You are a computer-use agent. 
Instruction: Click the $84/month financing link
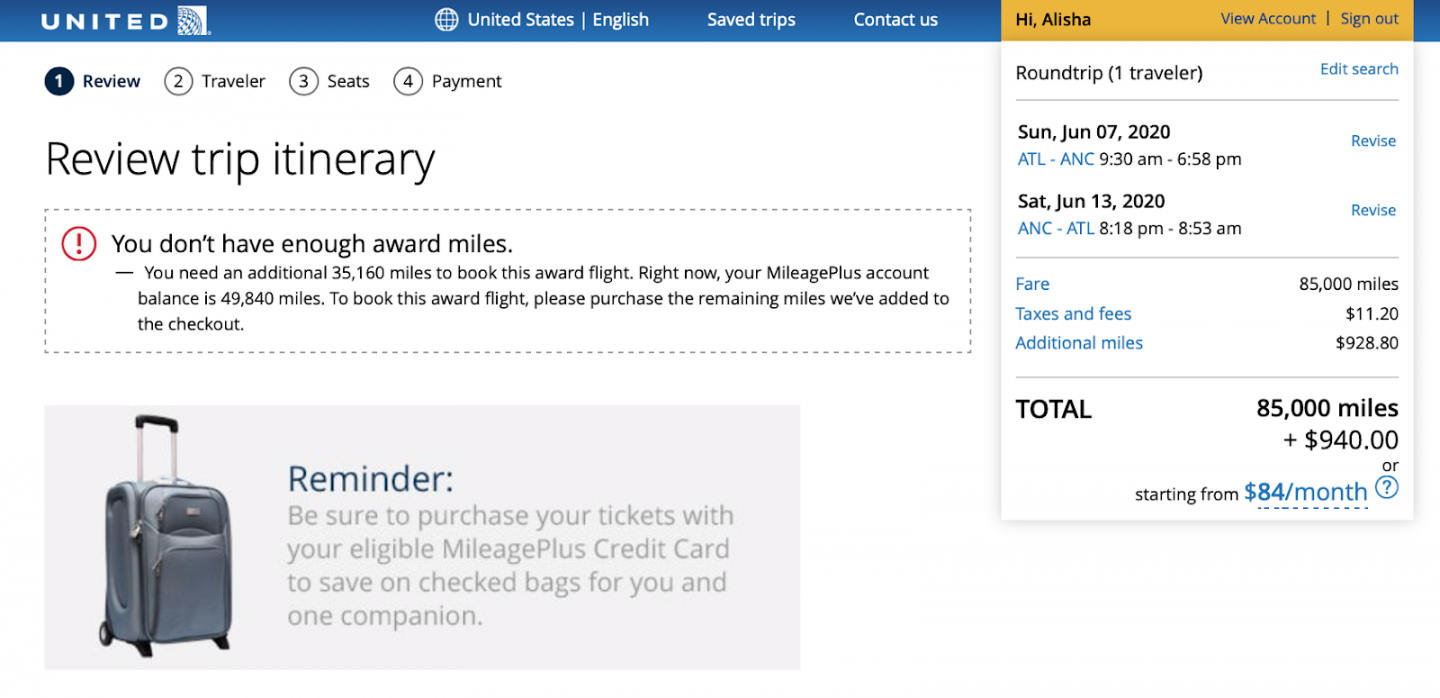1304,492
